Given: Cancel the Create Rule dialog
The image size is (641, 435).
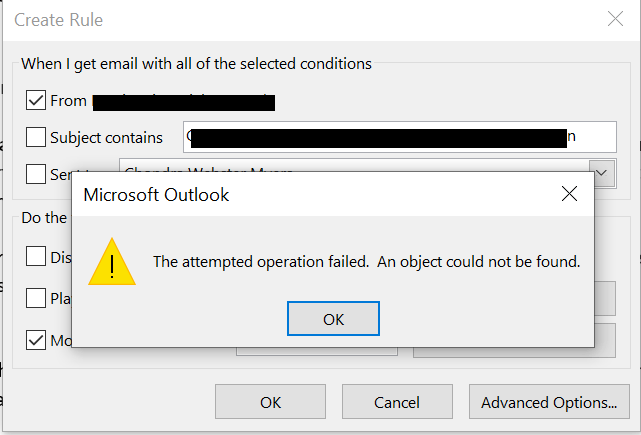Looking at the screenshot, I should (x=397, y=402).
